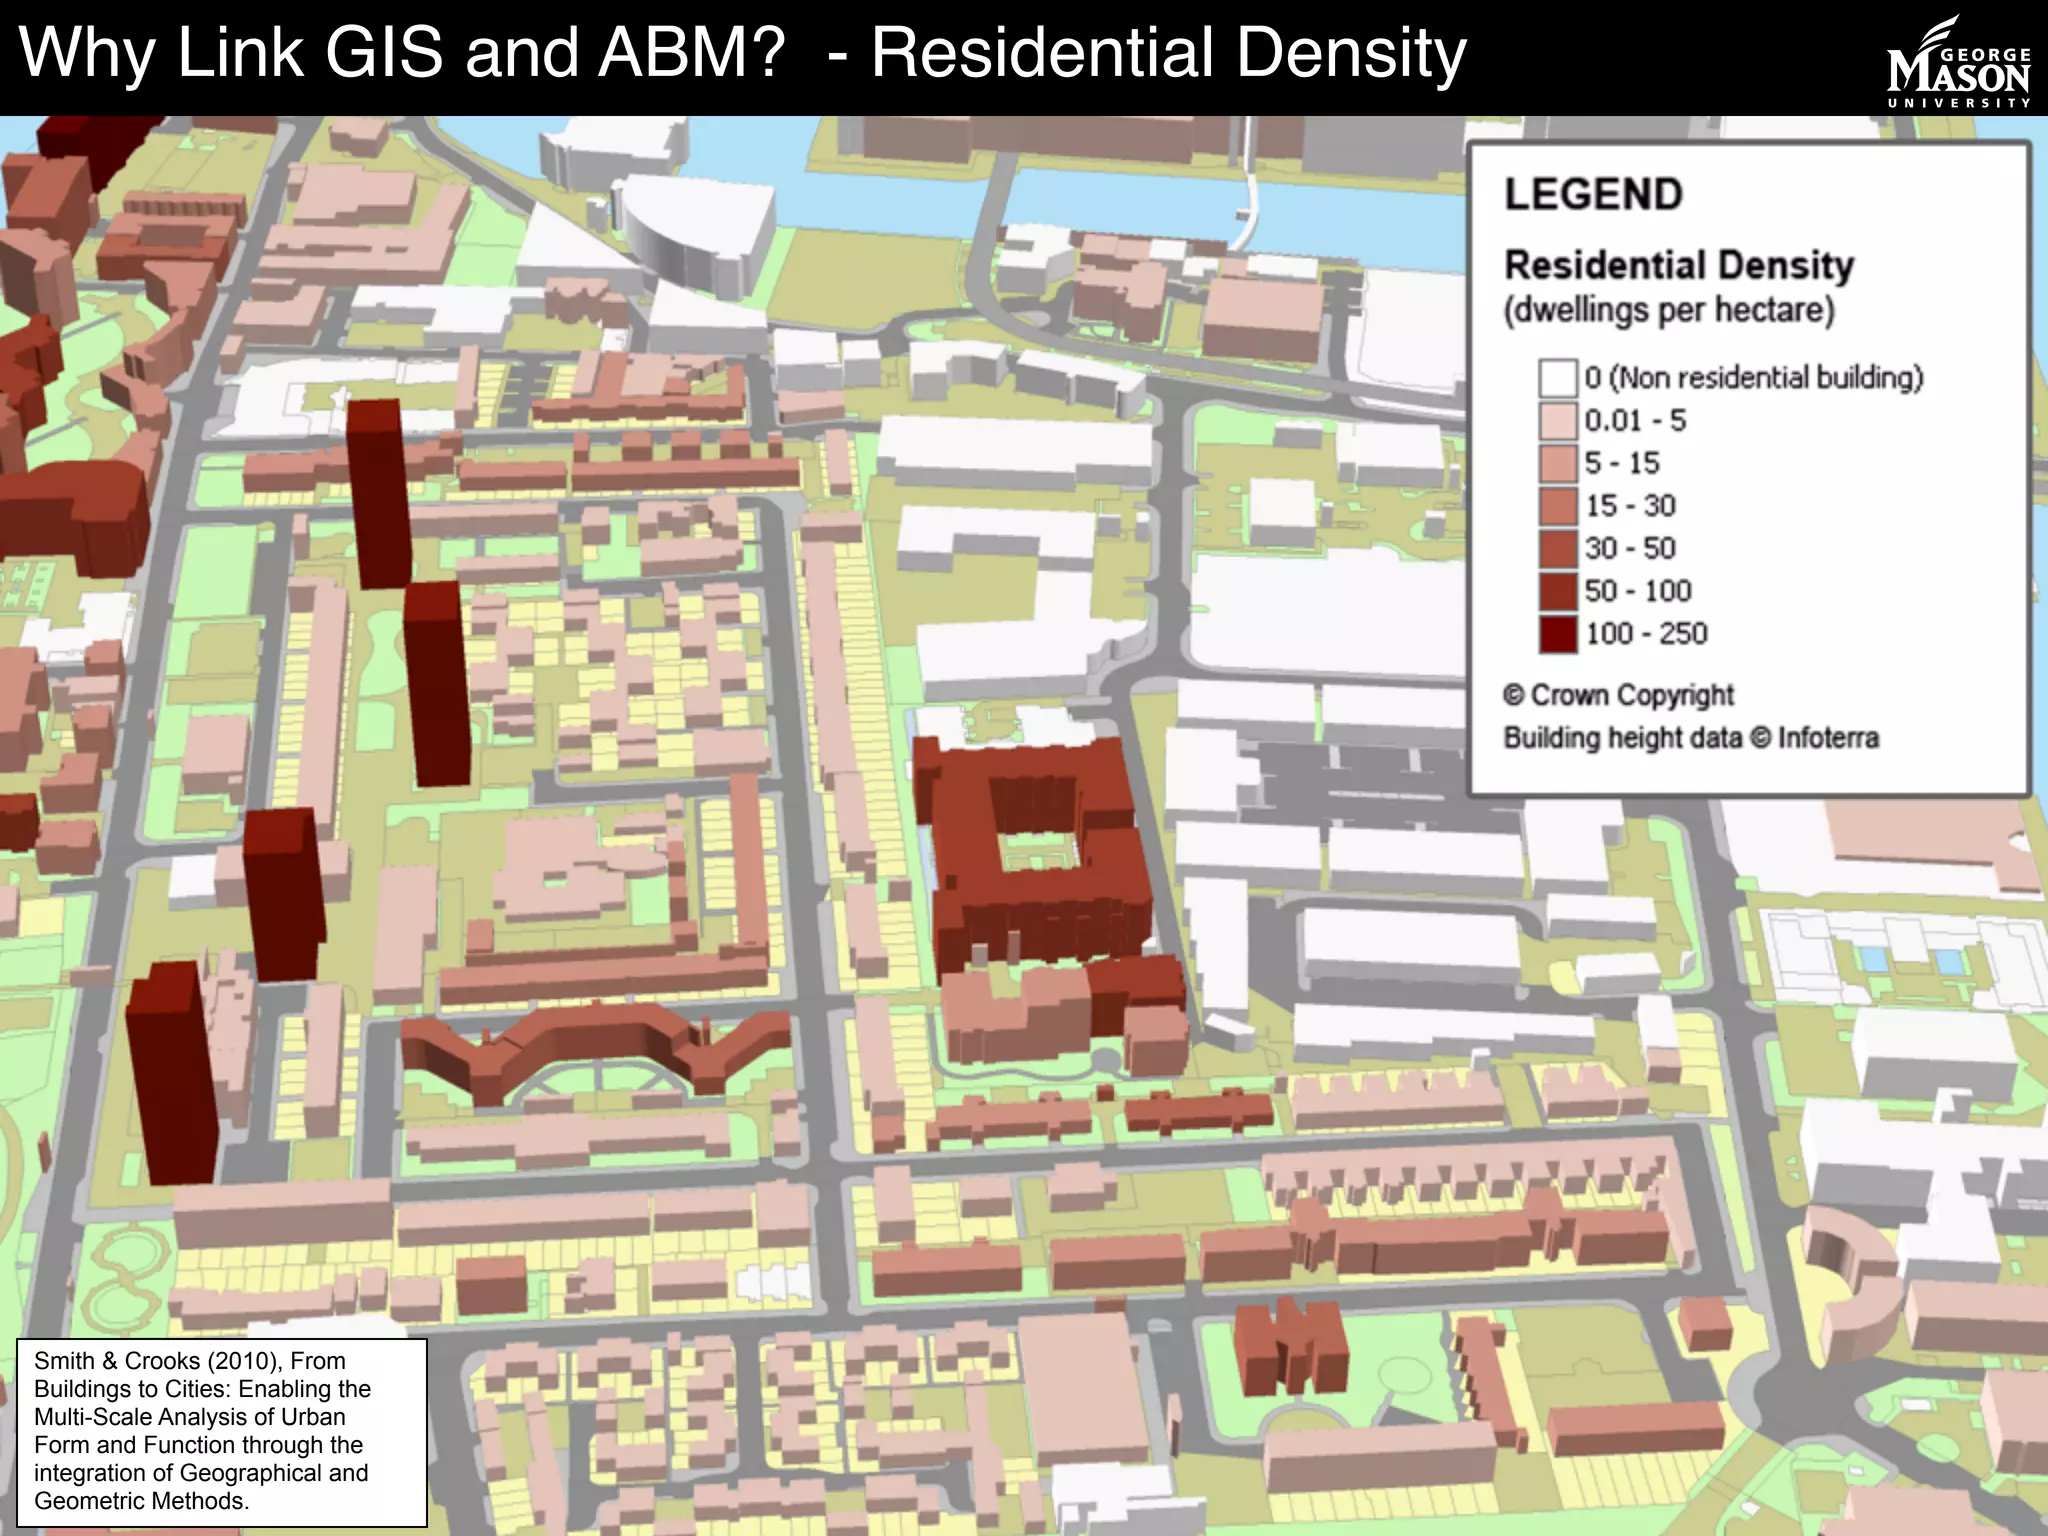Click the 15 - 30 density swatch
Image resolution: width=2048 pixels, height=1536 pixels.
click(x=1558, y=506)
